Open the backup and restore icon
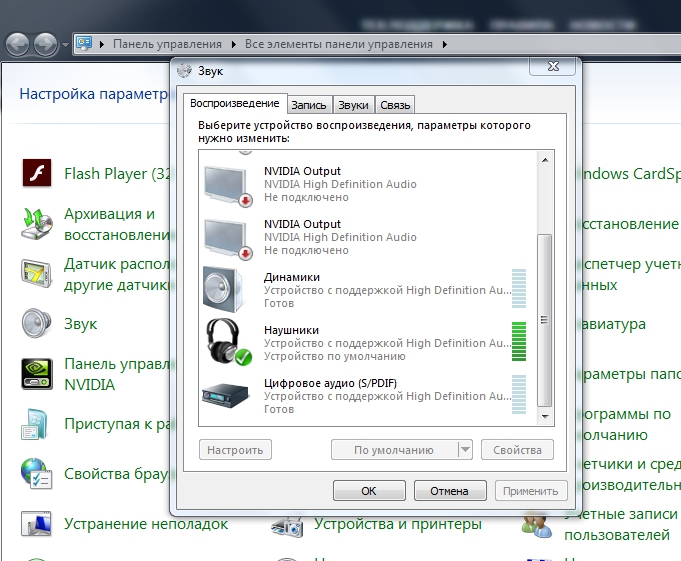The image size is (681, 561). [x=37, y=224]
